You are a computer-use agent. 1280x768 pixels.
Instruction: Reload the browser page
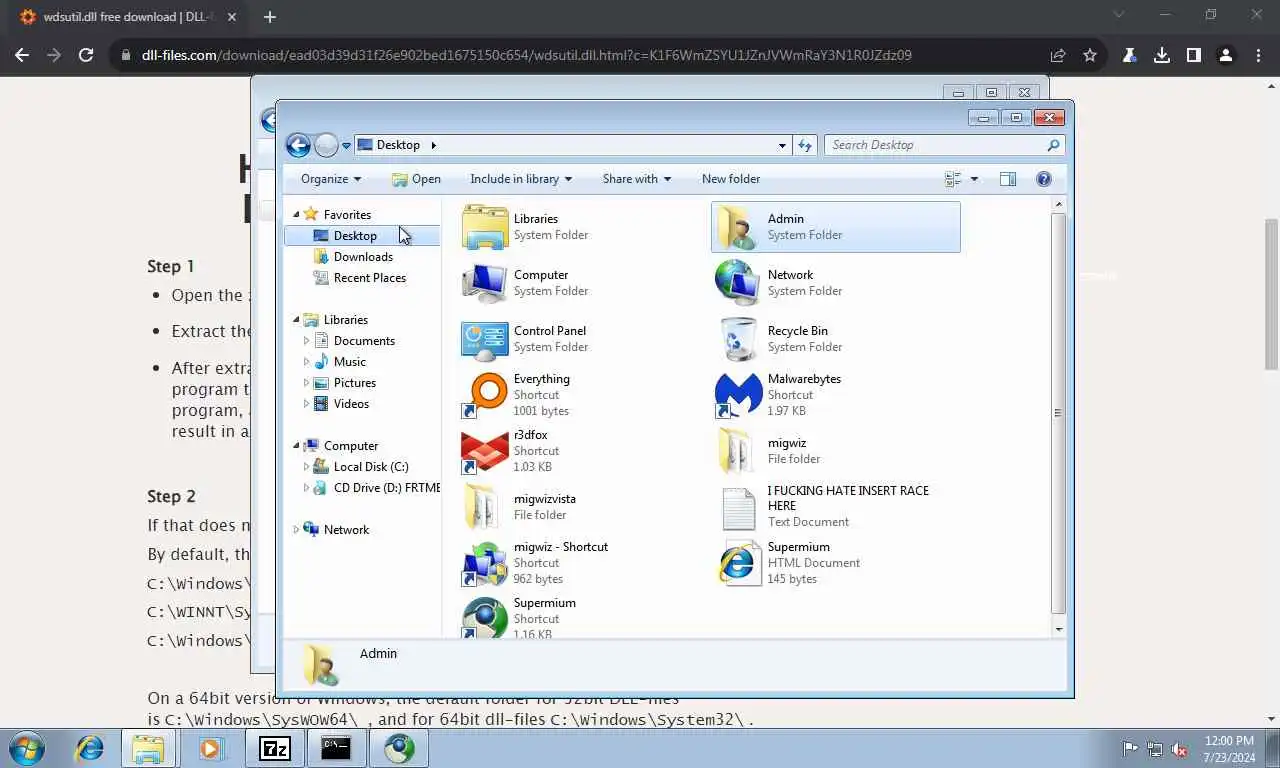(86, 56)
